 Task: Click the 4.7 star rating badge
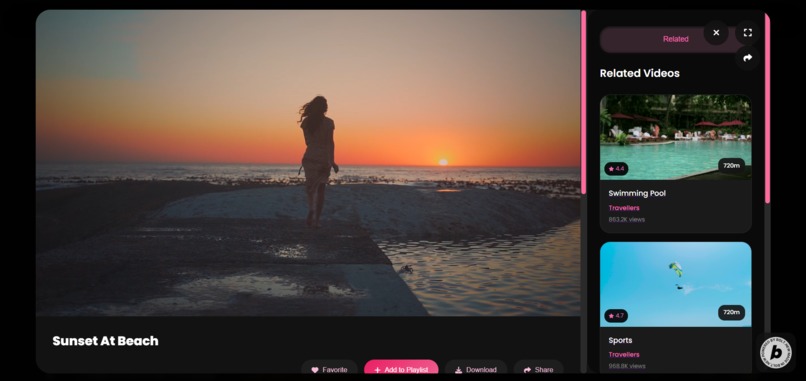[x=616, y=316]
